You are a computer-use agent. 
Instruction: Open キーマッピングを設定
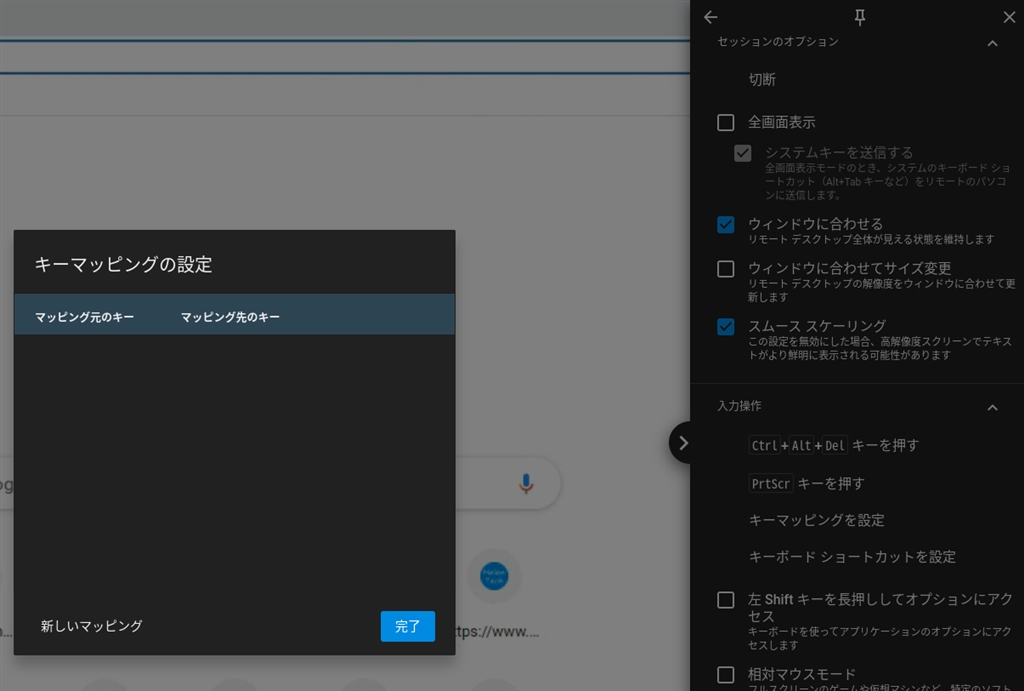pos(816,521)
